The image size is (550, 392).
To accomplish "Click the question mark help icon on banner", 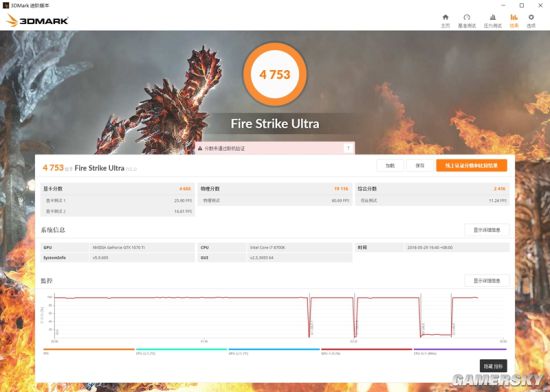I will [348, 148].
